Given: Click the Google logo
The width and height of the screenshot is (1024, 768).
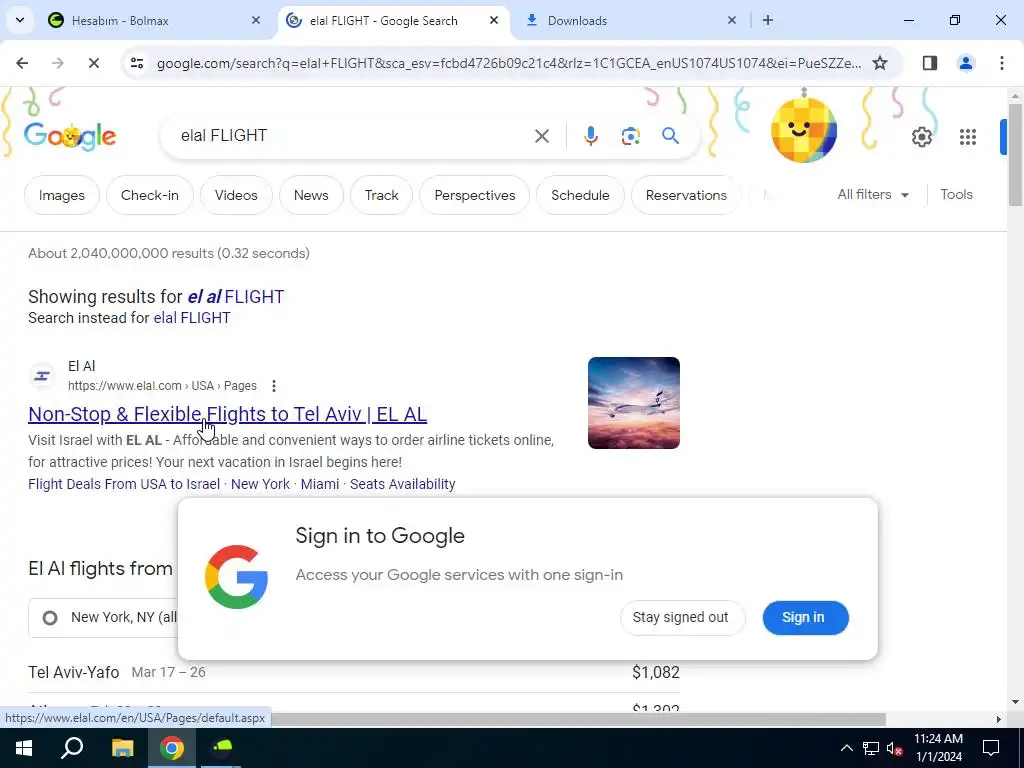Looking at the screenshot, I should [x=70, y=136].
